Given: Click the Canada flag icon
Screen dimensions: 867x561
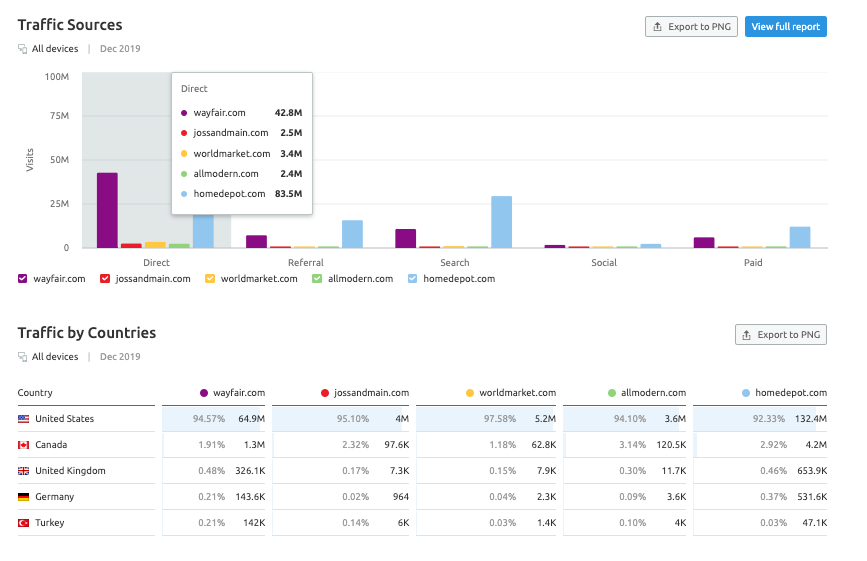Looking at the screenshot, I should click(x=23, y=445).
